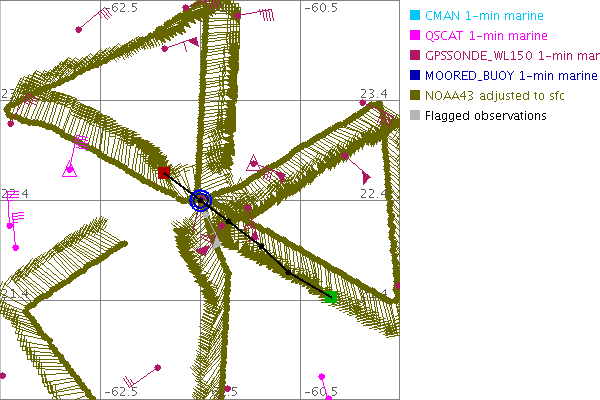Click the dark blue MOORED_BUOY legend swatch

pyautogui.click(x=415, y=76)
